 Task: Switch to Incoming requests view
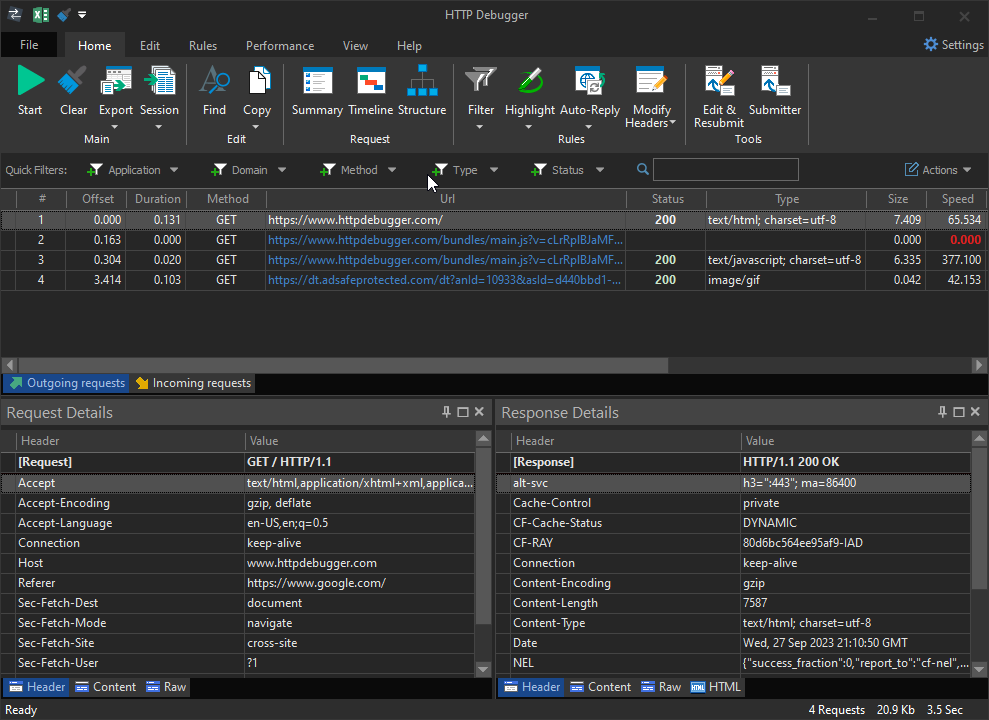point(193,383)
